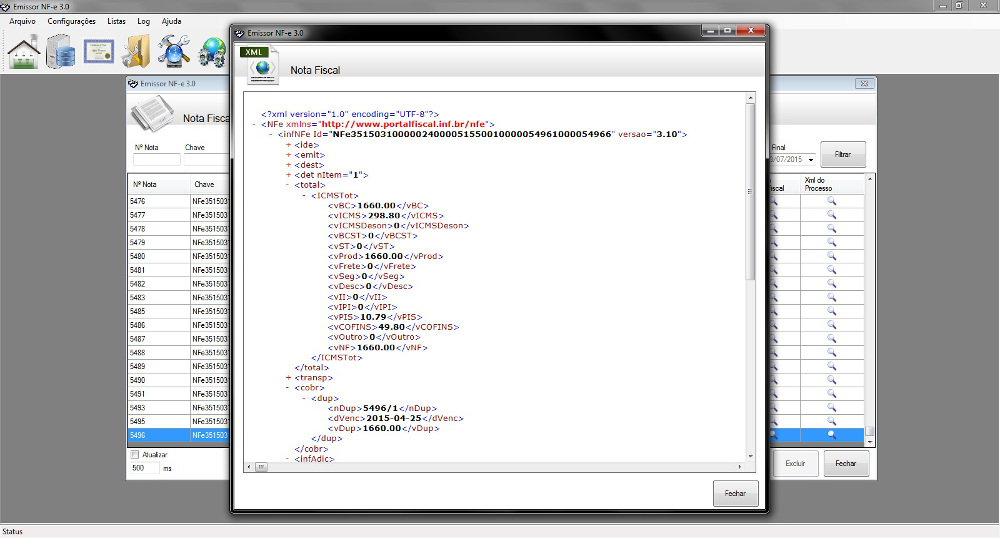
Task: Click the globe with gears icon
Action: (212, 51)
